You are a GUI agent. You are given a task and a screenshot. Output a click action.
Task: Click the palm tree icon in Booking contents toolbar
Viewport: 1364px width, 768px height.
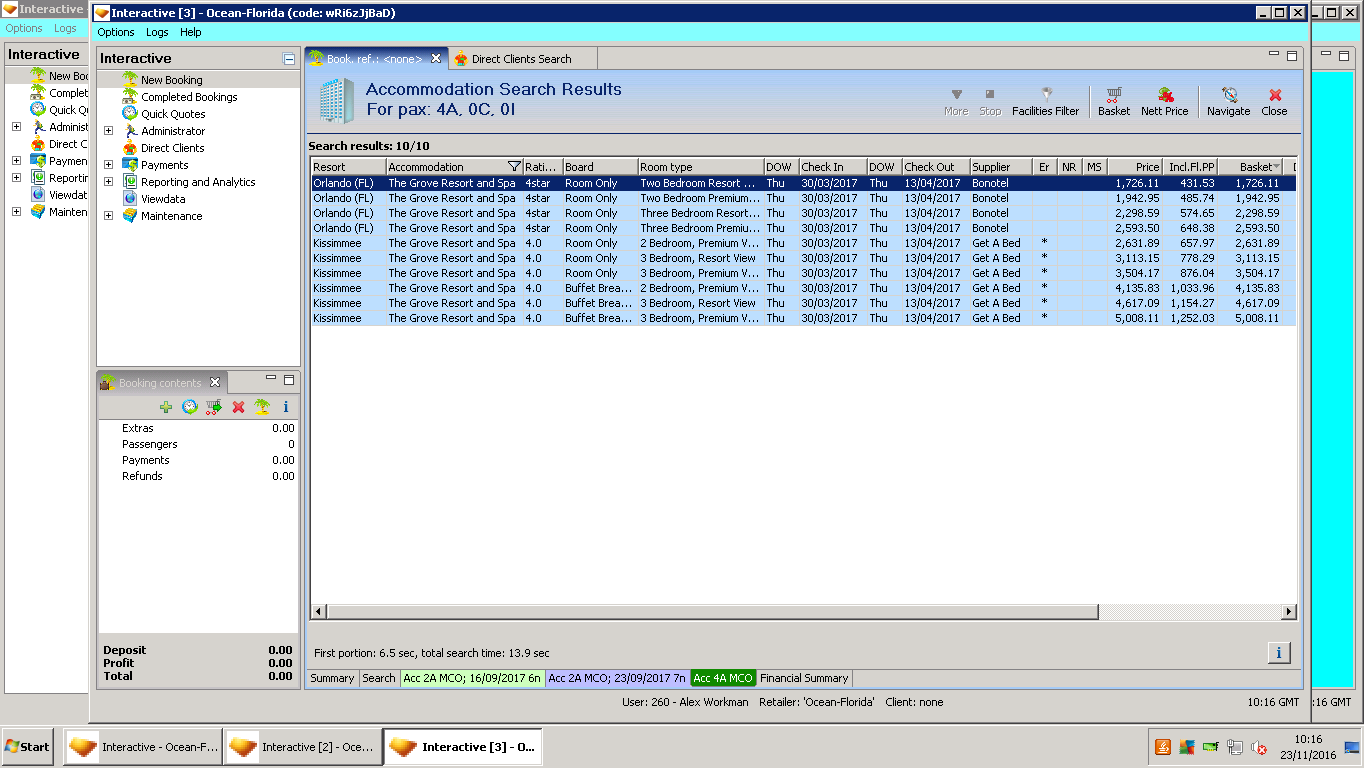click(262, 407)
